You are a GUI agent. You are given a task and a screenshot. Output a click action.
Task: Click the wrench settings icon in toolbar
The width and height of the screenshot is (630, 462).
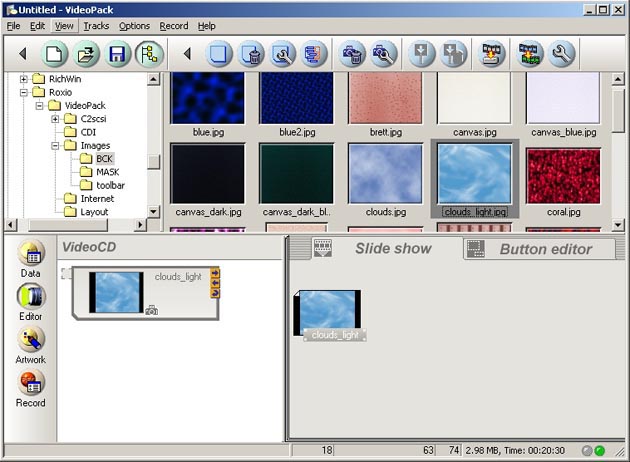point(562,53)
